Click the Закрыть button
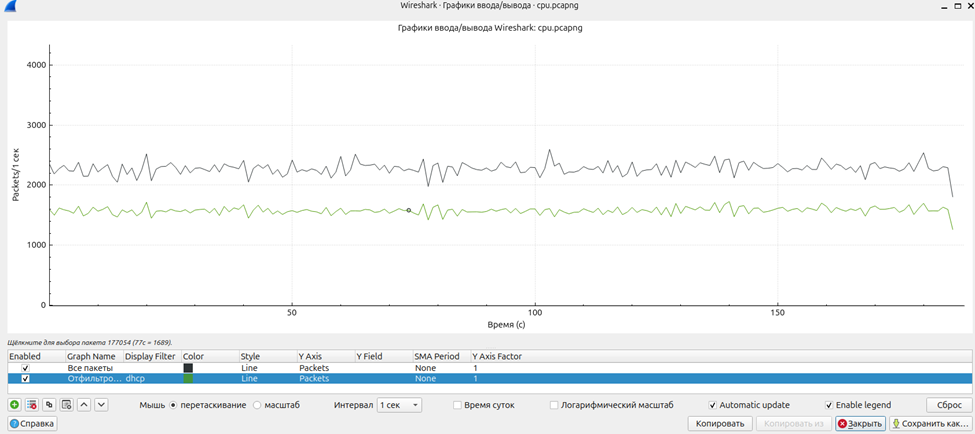This screenshot has height=434, width=975. point(861,423)
